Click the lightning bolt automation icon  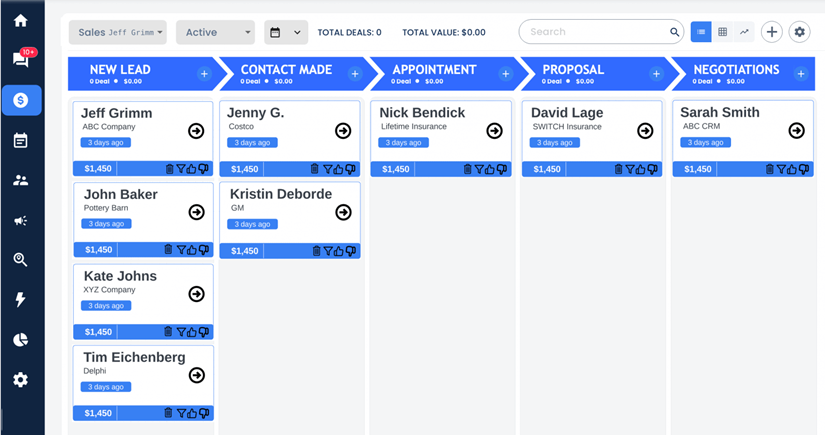(x=20, y=299)
